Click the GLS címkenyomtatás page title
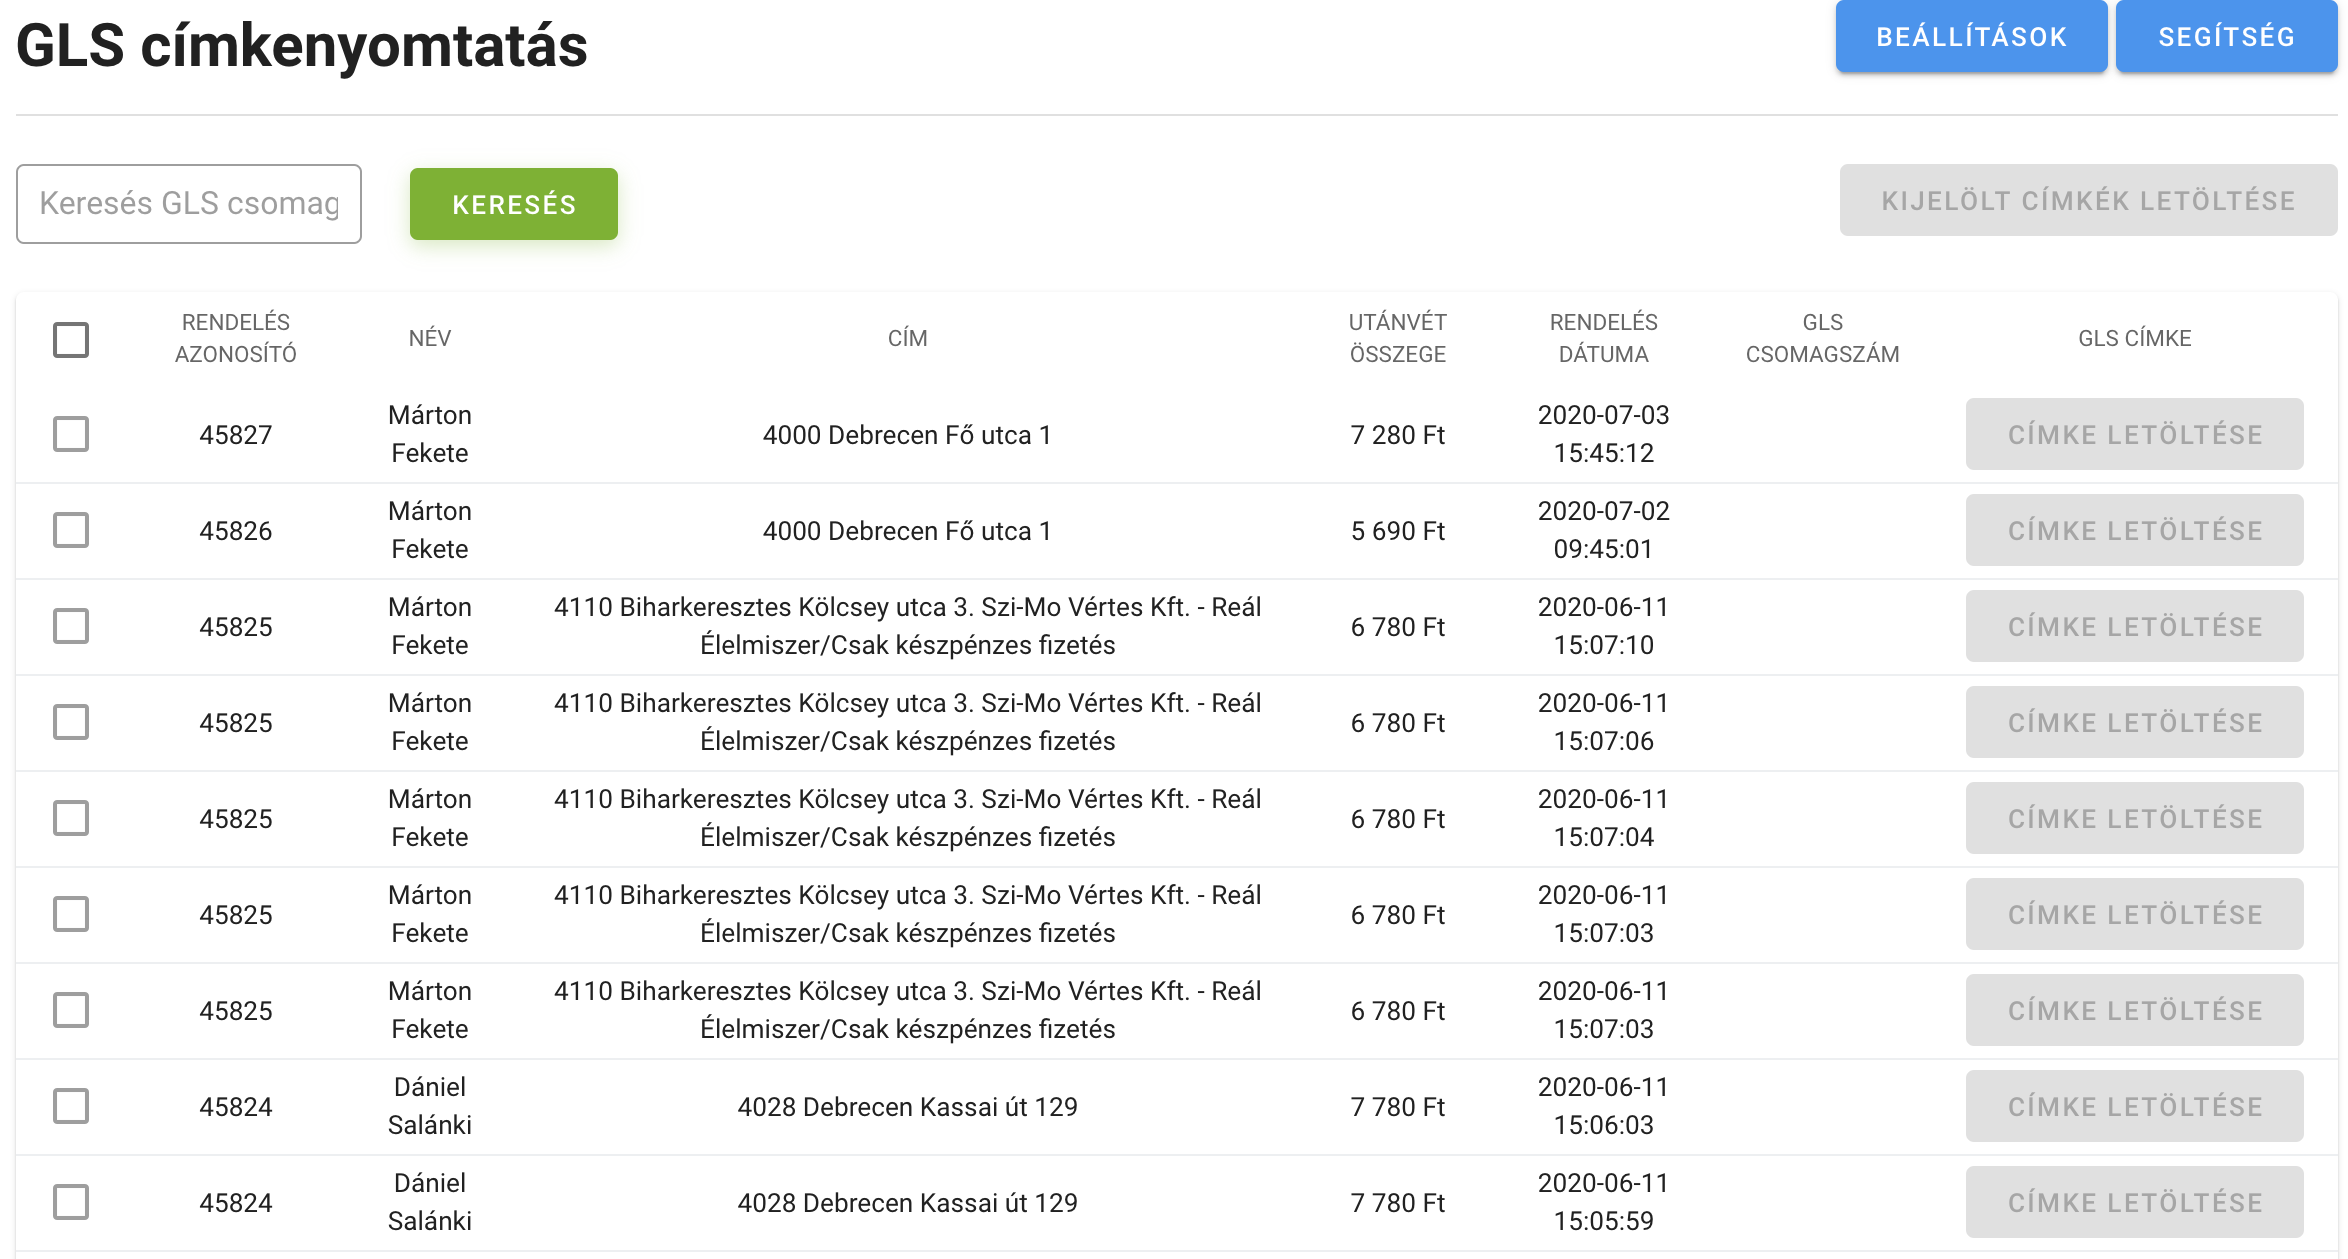 pos(302,46)
